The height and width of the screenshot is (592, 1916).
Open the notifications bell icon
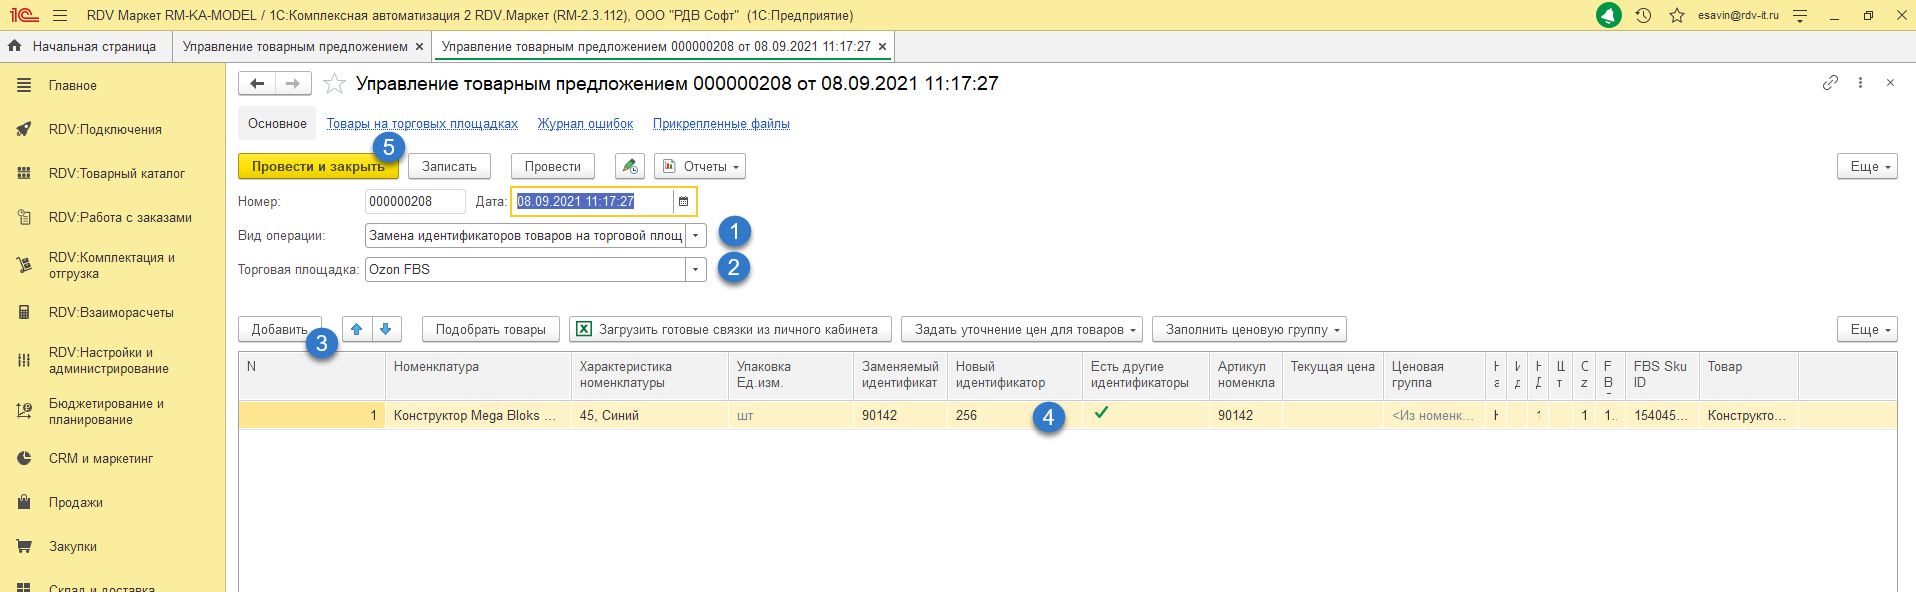pos(1608,15)
